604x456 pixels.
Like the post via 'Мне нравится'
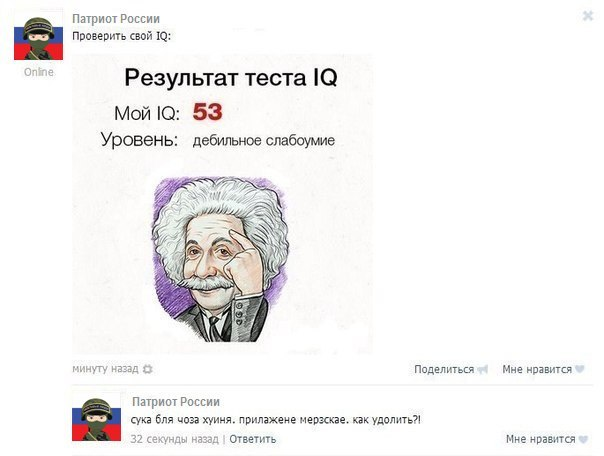click(537, 369)
